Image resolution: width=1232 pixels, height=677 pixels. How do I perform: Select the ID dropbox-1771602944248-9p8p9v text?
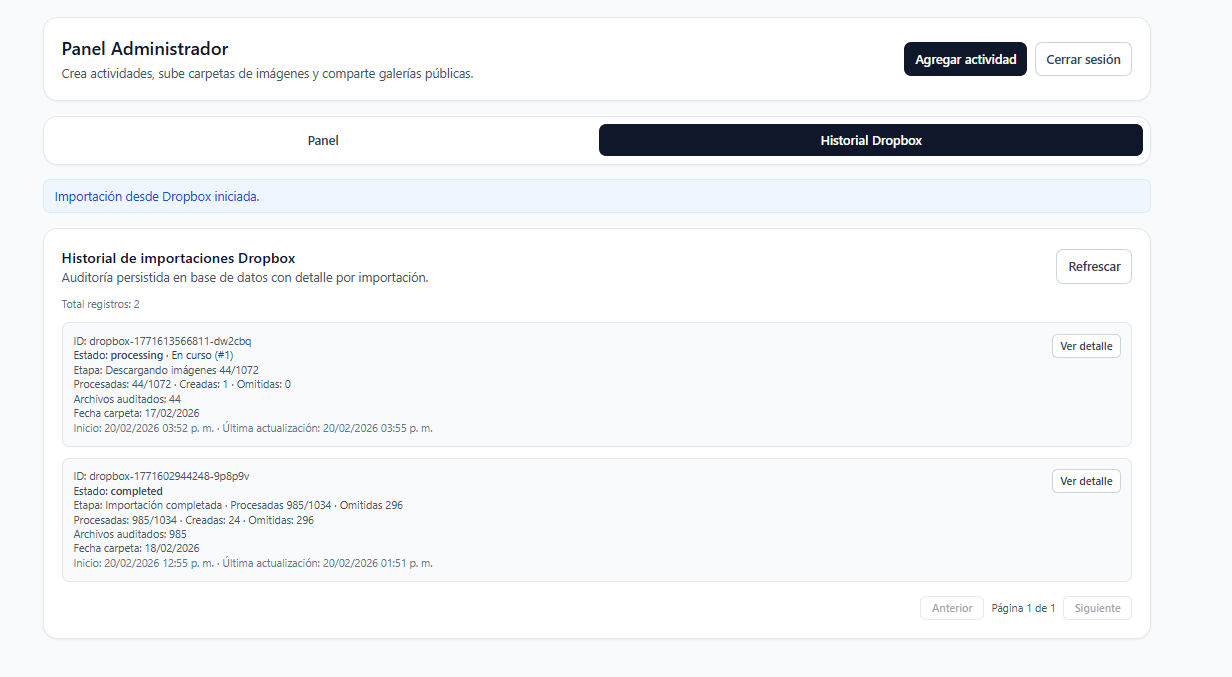click(161, 476)
